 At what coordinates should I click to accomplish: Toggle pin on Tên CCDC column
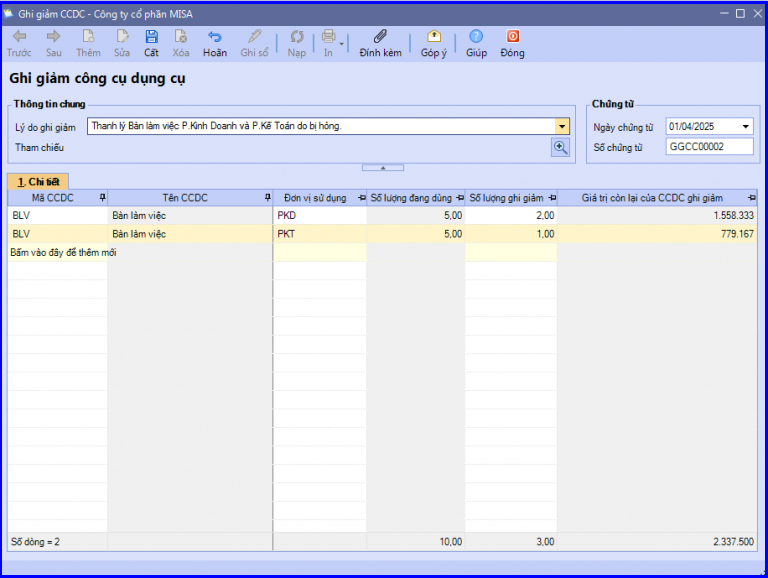coord(267,197)
